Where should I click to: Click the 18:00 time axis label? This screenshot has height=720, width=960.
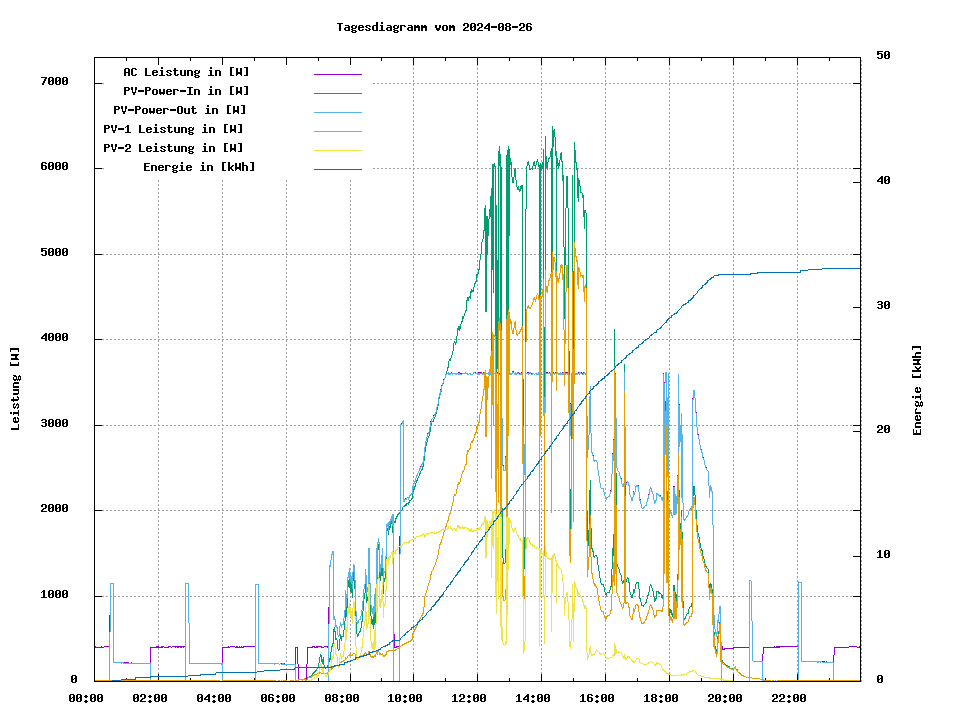(x=660, y=698)
